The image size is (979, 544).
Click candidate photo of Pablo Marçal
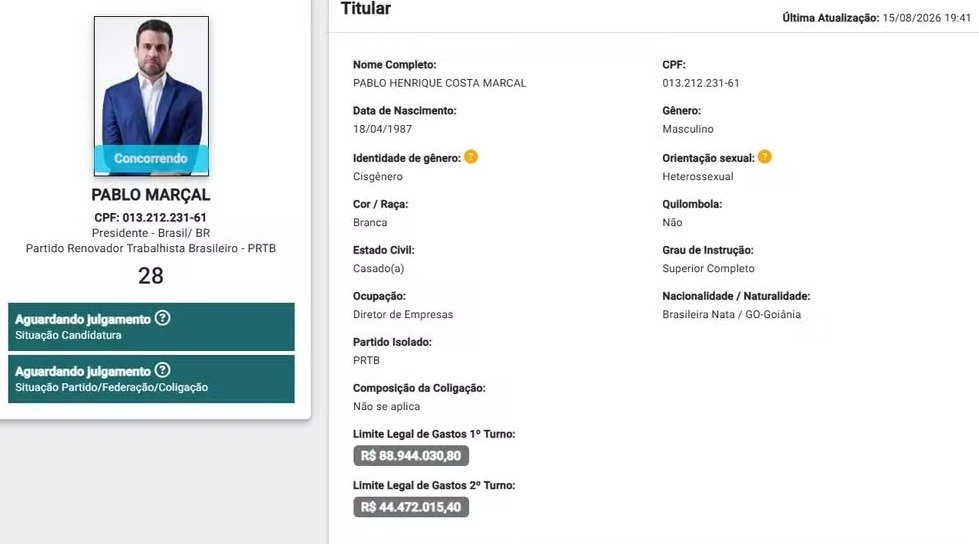point(152,96)
